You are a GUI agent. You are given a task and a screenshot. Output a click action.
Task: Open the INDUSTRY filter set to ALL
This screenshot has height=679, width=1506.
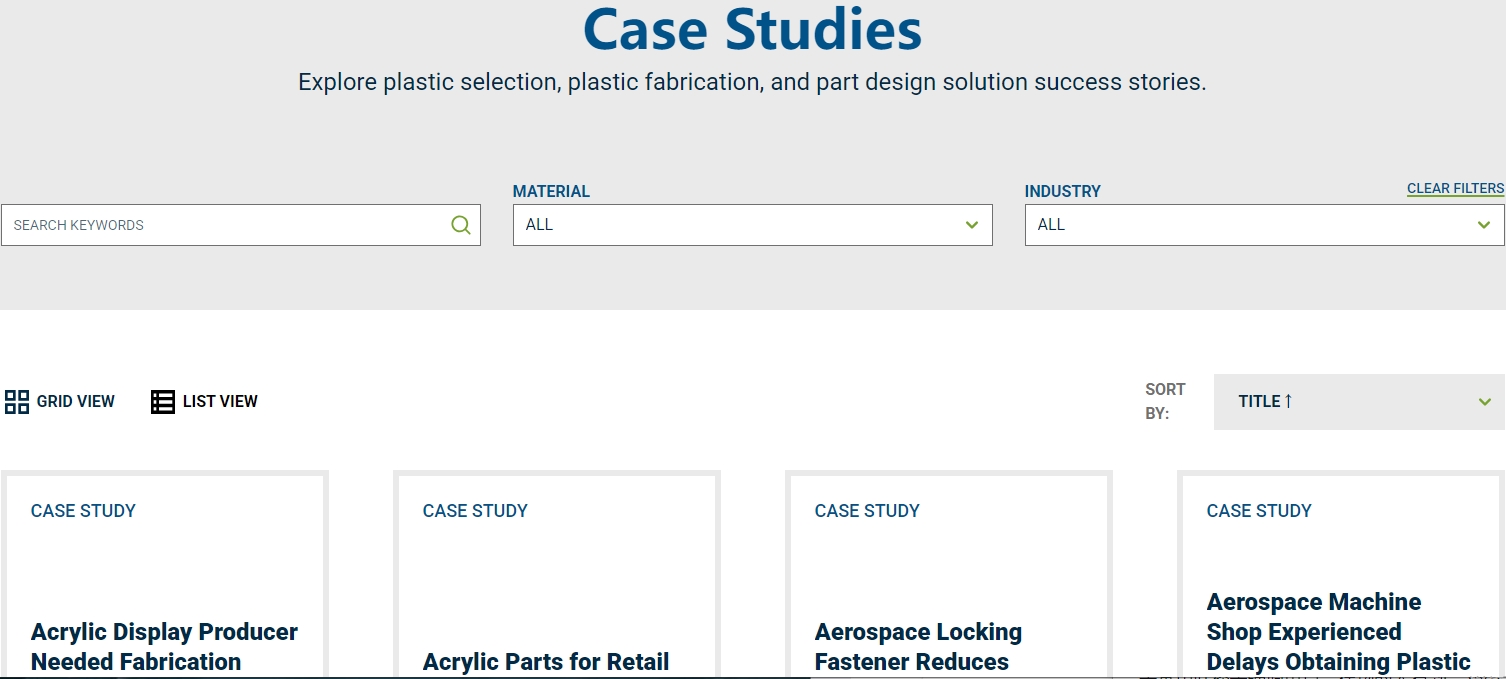(1265, 225)
